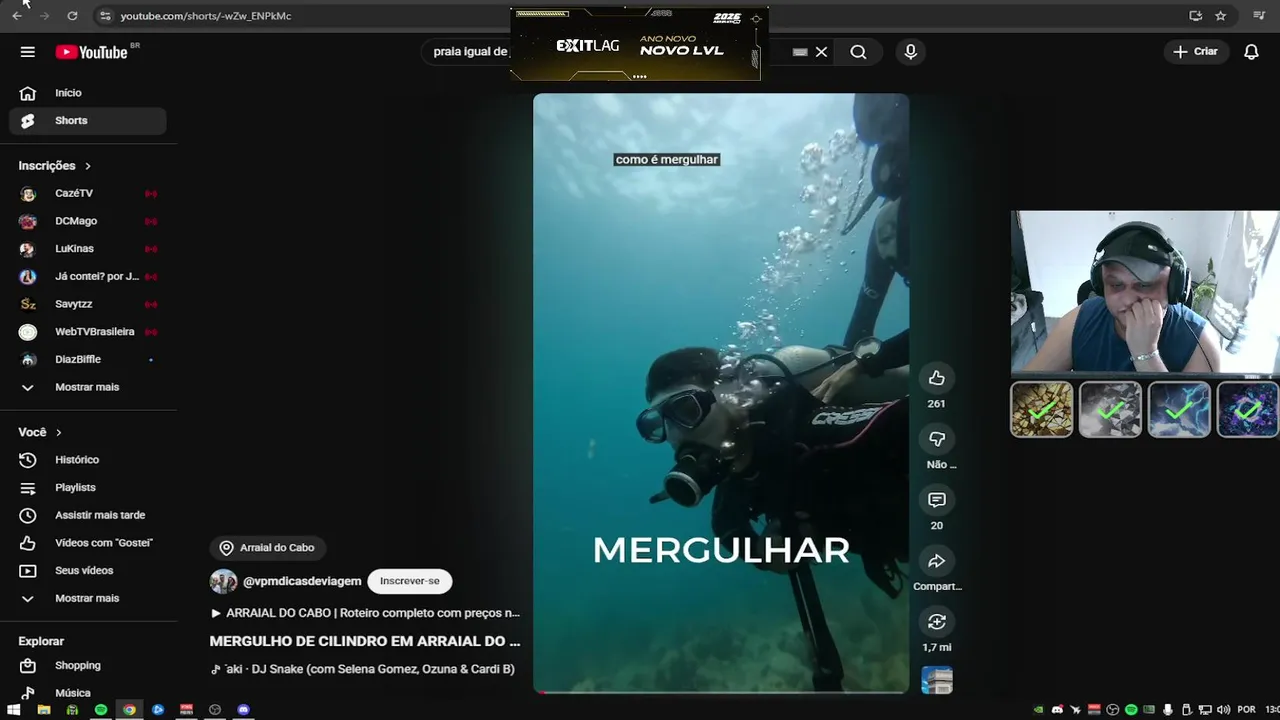Go back with the browser back arrow
The height and width of the screenshot is (720, 1280).
pos(16,16)
